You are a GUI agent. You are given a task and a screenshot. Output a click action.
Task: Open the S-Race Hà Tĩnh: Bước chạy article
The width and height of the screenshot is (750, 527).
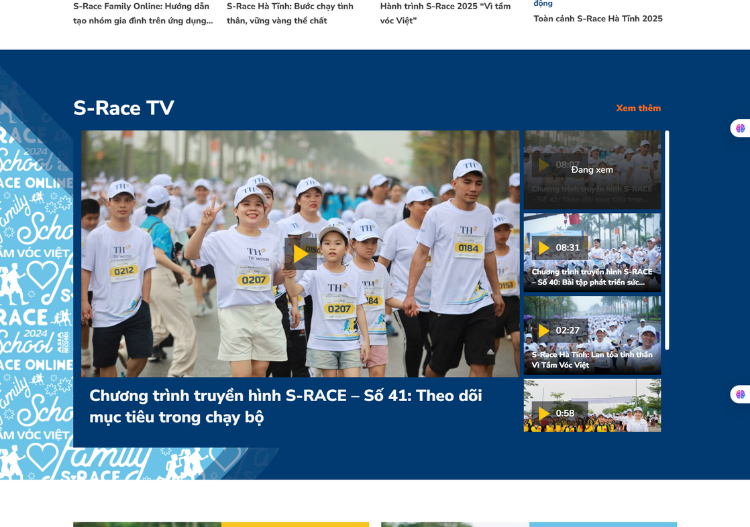[x=290, y=13]
